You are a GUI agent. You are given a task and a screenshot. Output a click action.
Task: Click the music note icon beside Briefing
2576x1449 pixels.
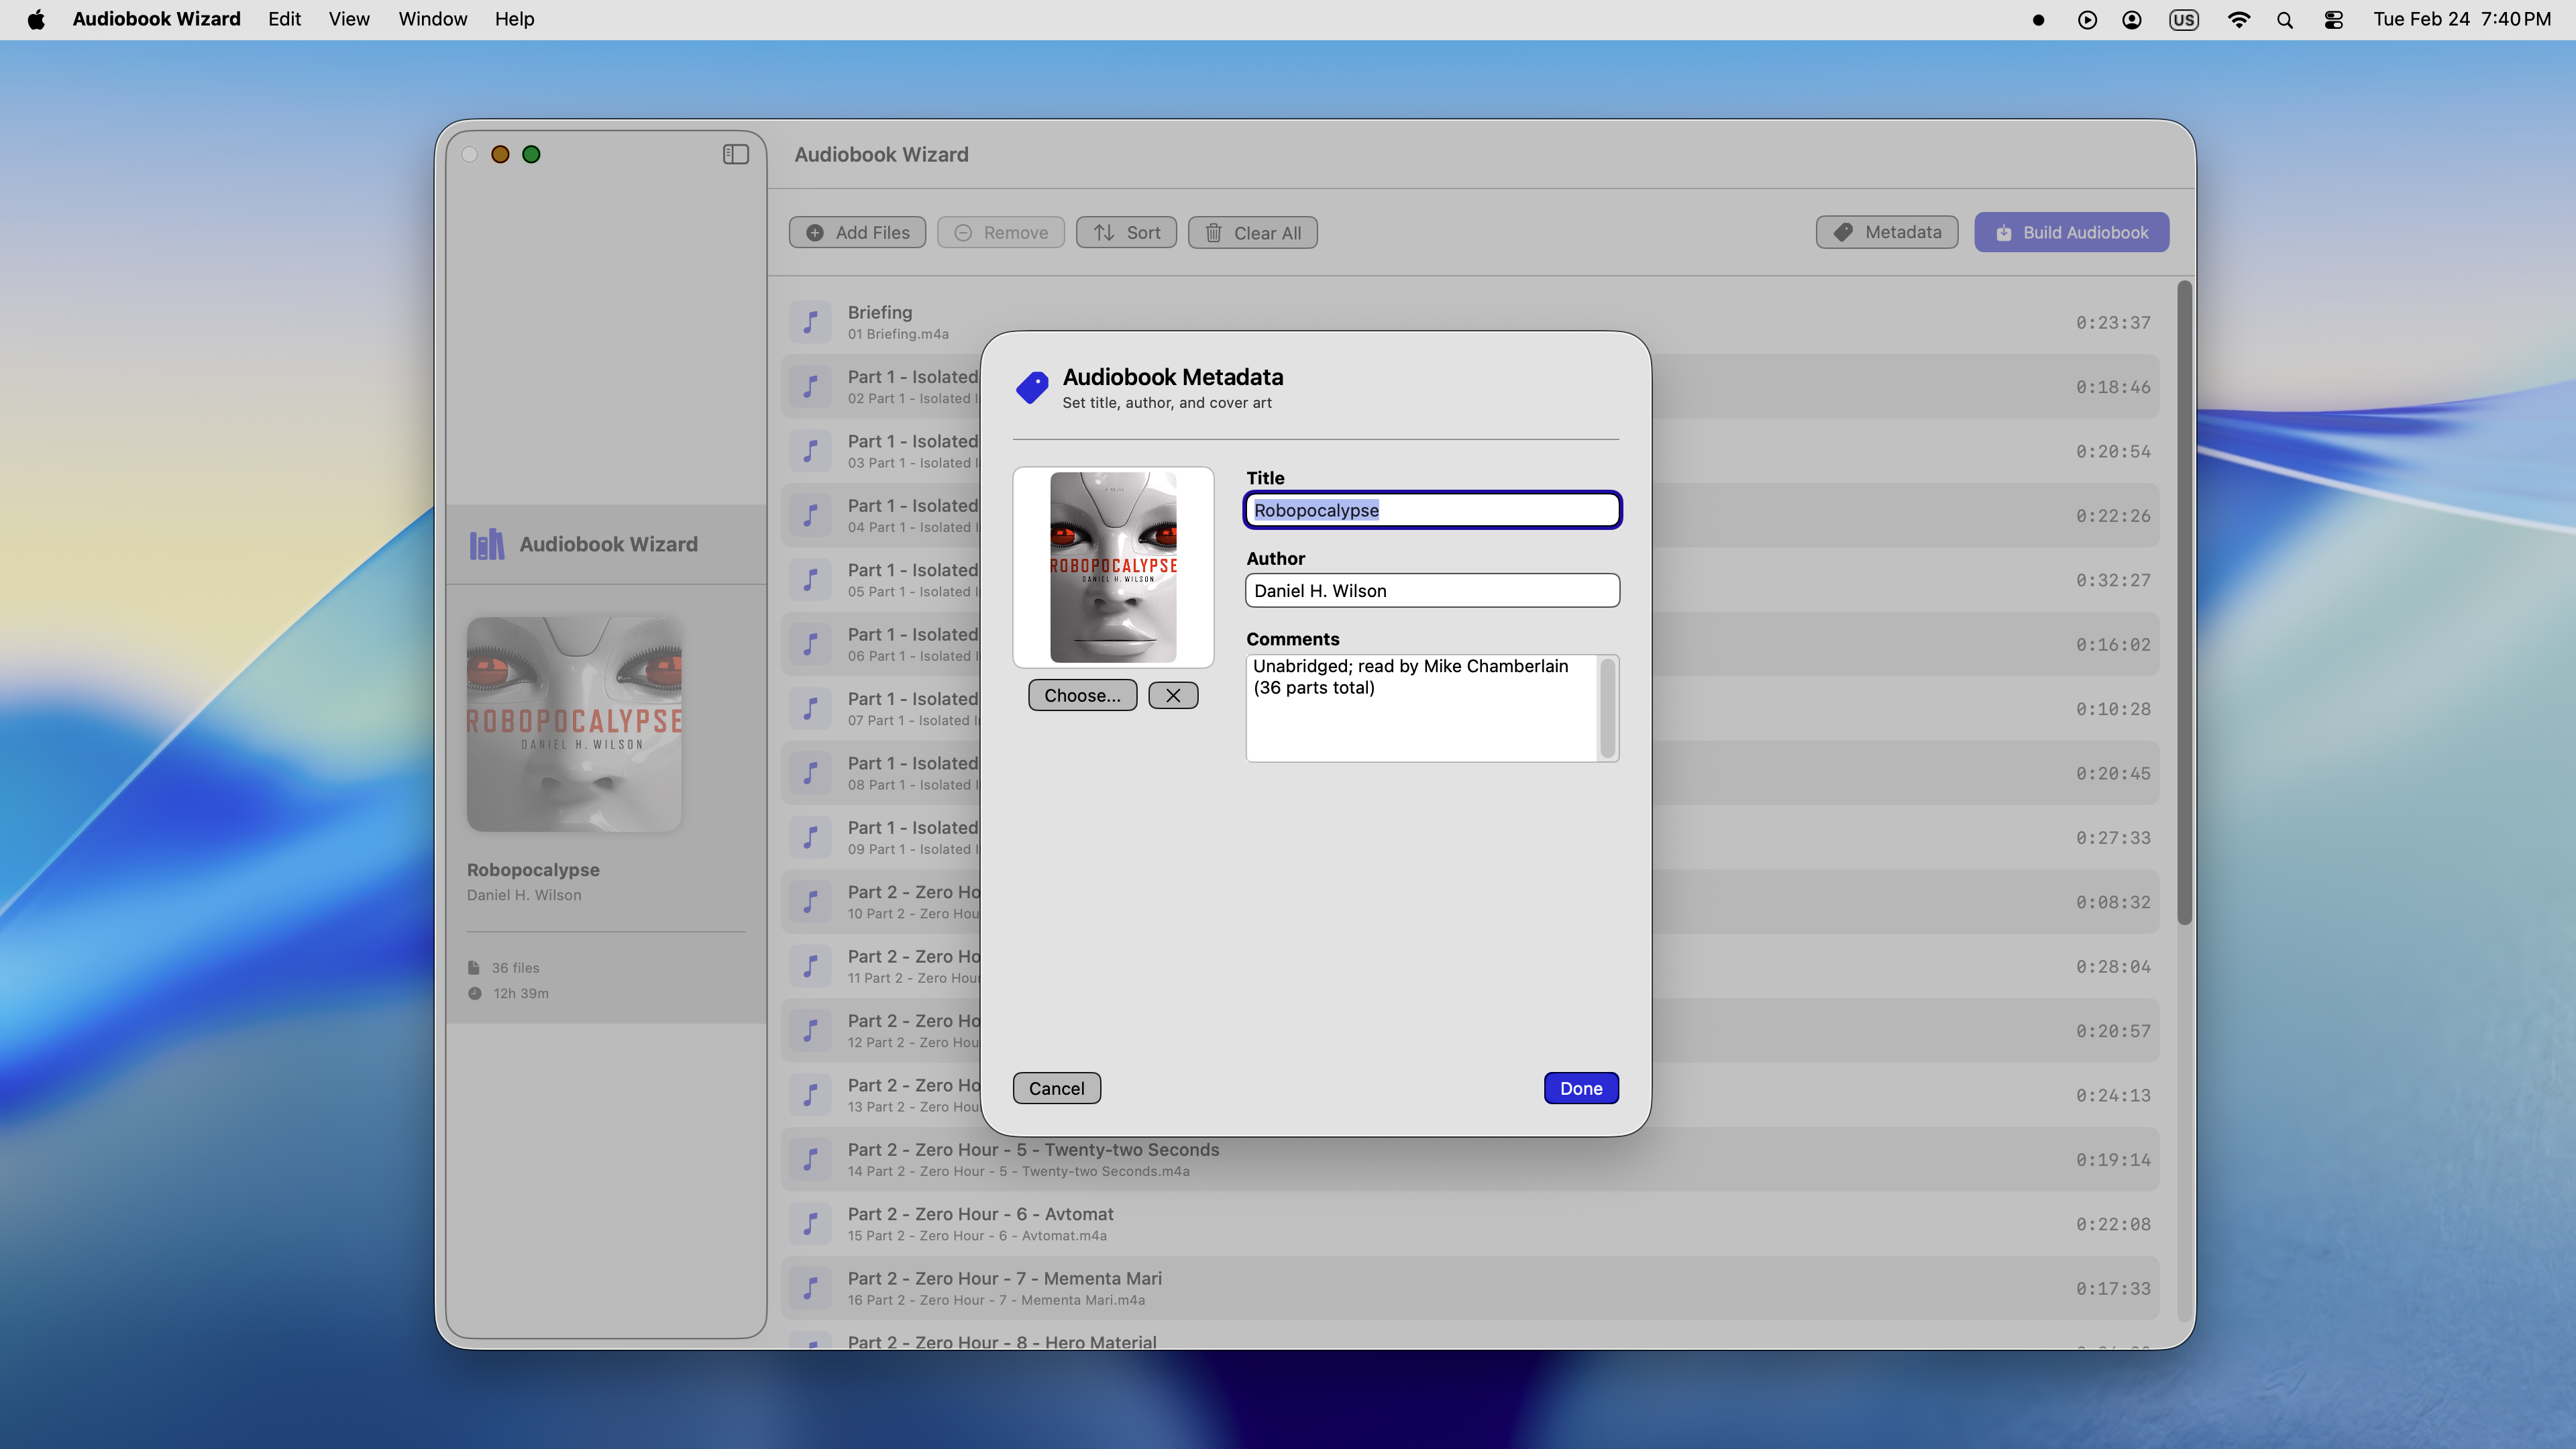click(x=810, y=321)
